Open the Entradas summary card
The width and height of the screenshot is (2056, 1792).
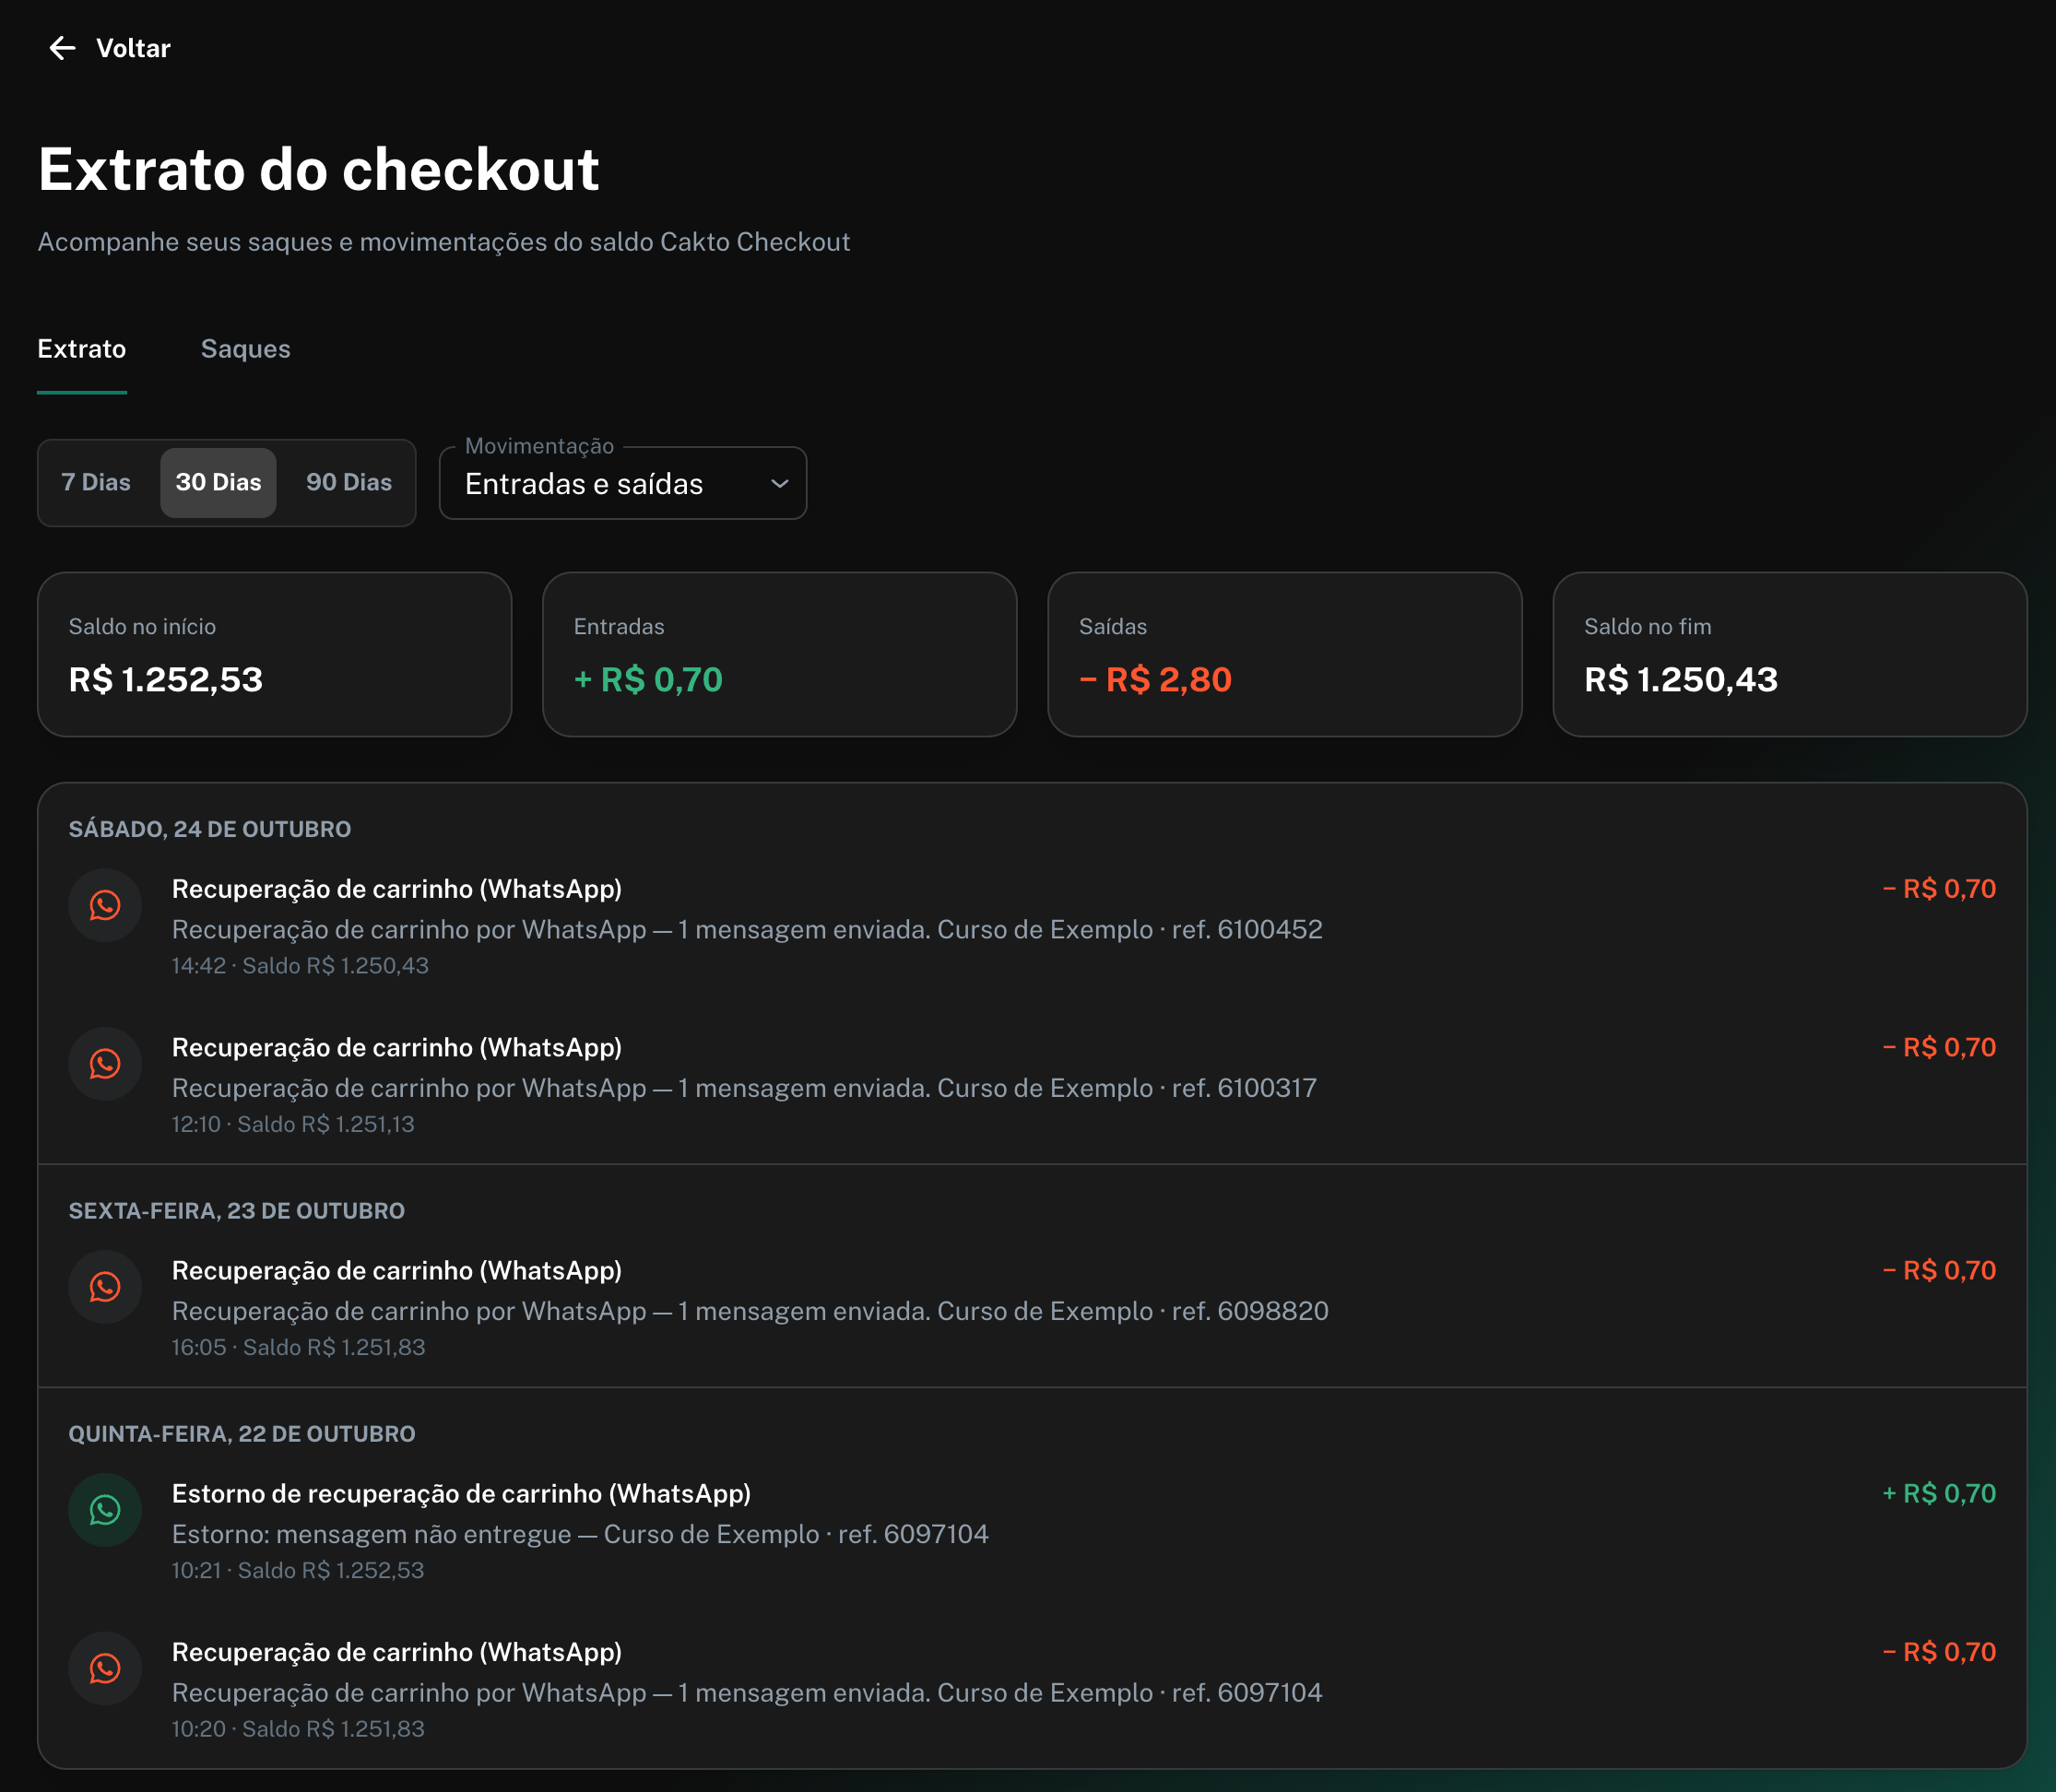tap(780, 654)
